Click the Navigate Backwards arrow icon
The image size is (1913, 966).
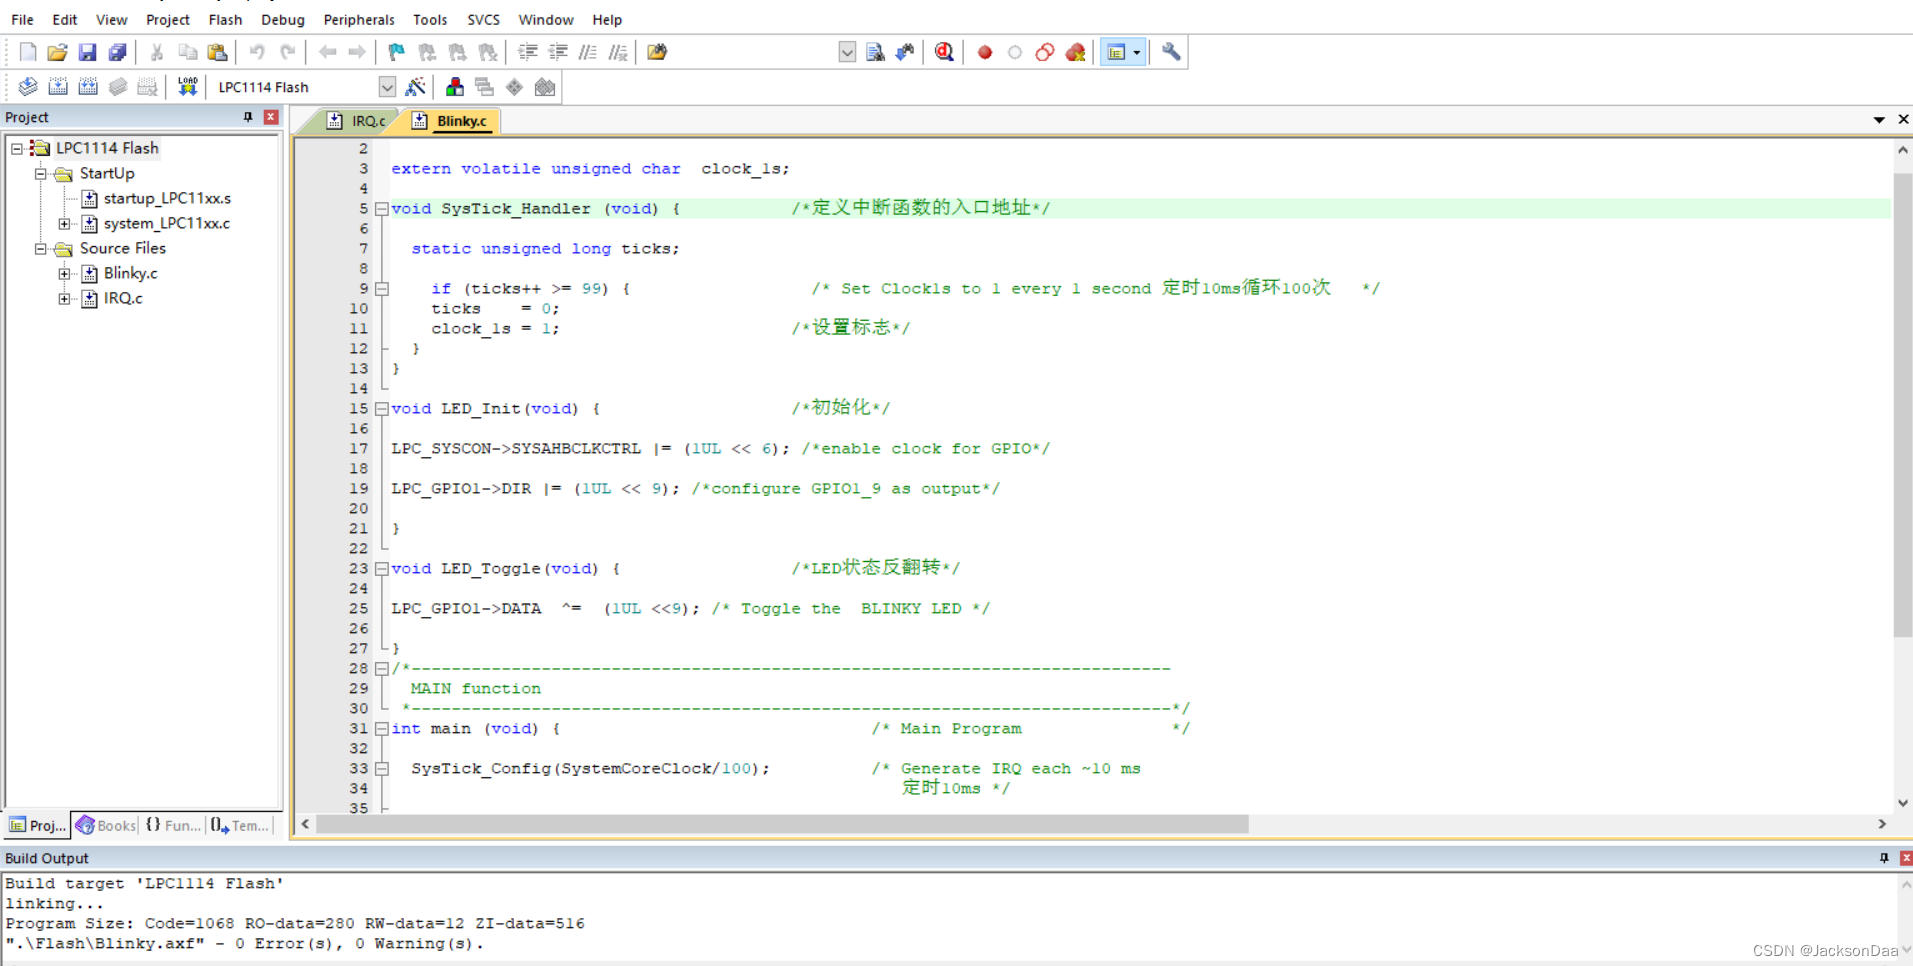(327, 52)
